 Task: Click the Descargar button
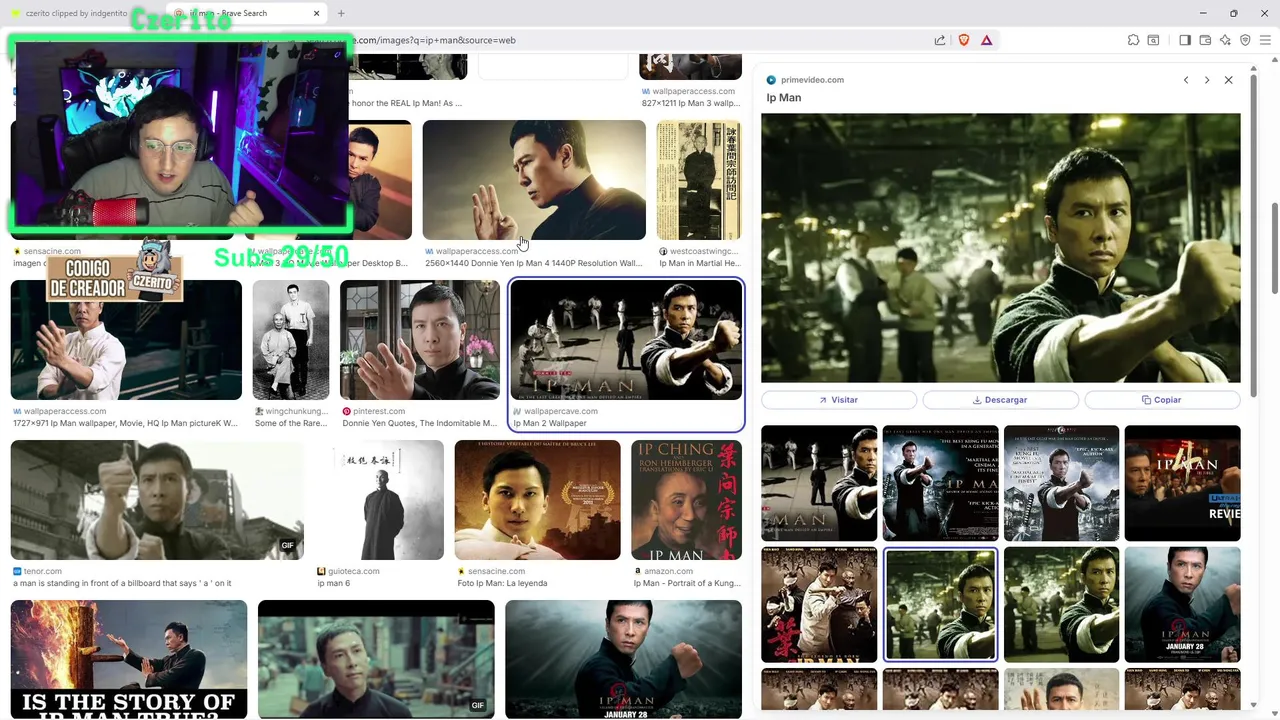pyautogui.click(x=1000, y=400)
